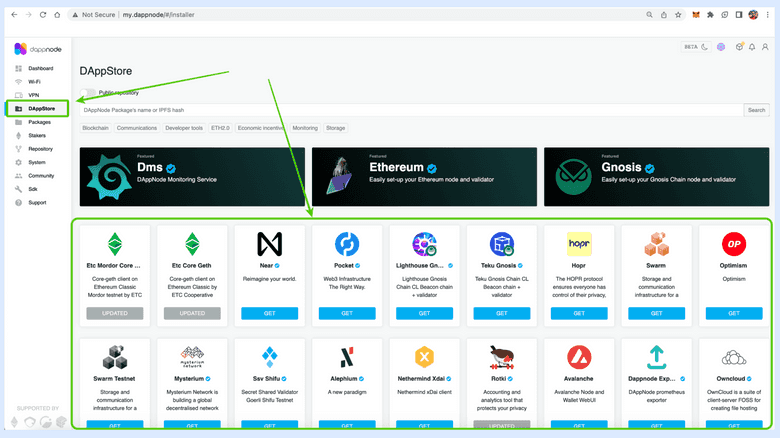Open the Packages menu item
The image size is (780, 438).
point(39,122)
